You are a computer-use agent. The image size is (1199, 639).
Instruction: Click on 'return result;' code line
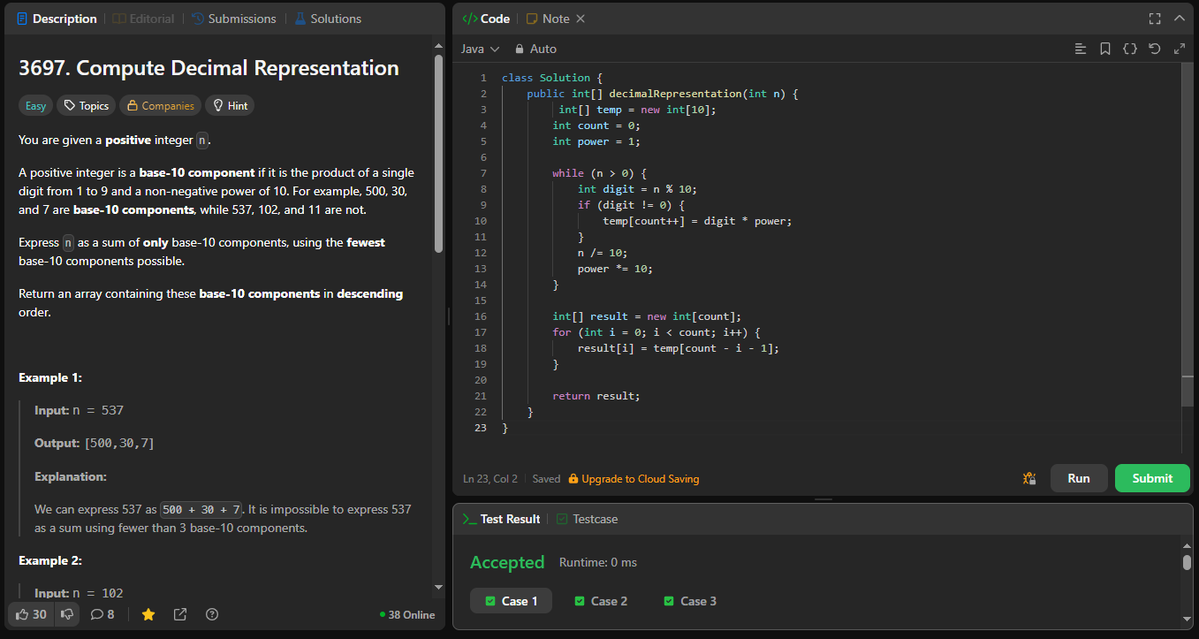pyautogui.click(x=596, y=396)
